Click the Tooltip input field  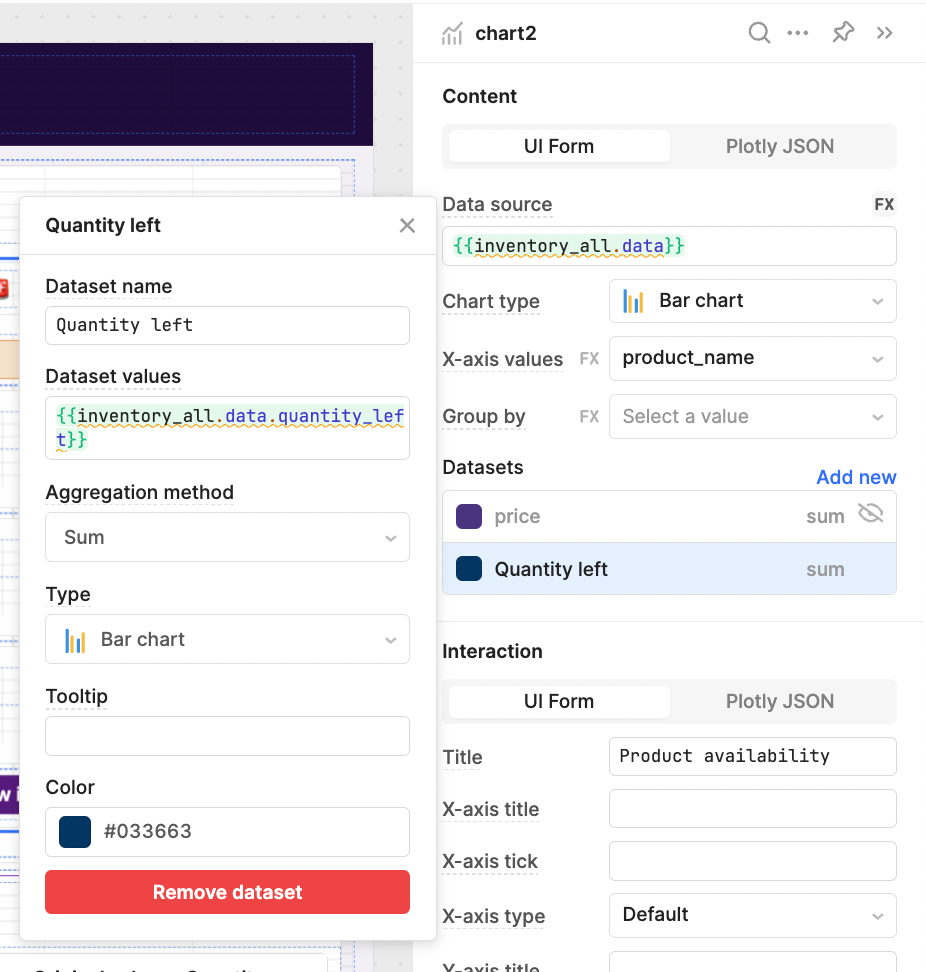227,736
